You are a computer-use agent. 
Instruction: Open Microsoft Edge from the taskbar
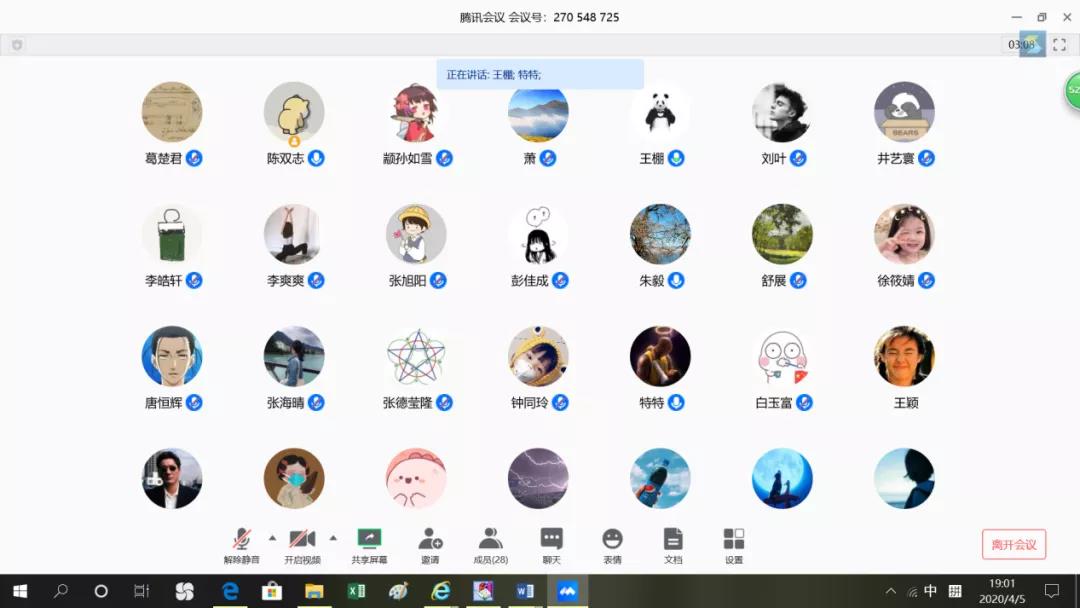point(230,591)
